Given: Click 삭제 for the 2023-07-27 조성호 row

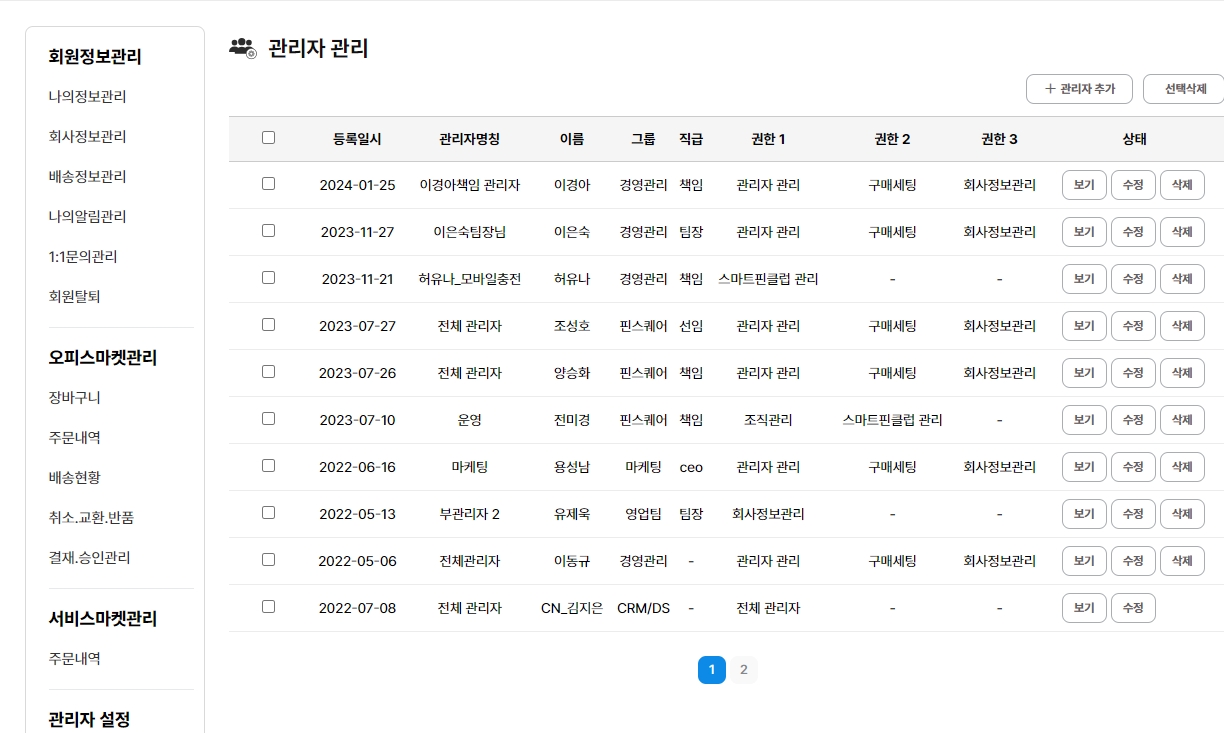Looking at the screenshot, I should (x=1182, y=326).
